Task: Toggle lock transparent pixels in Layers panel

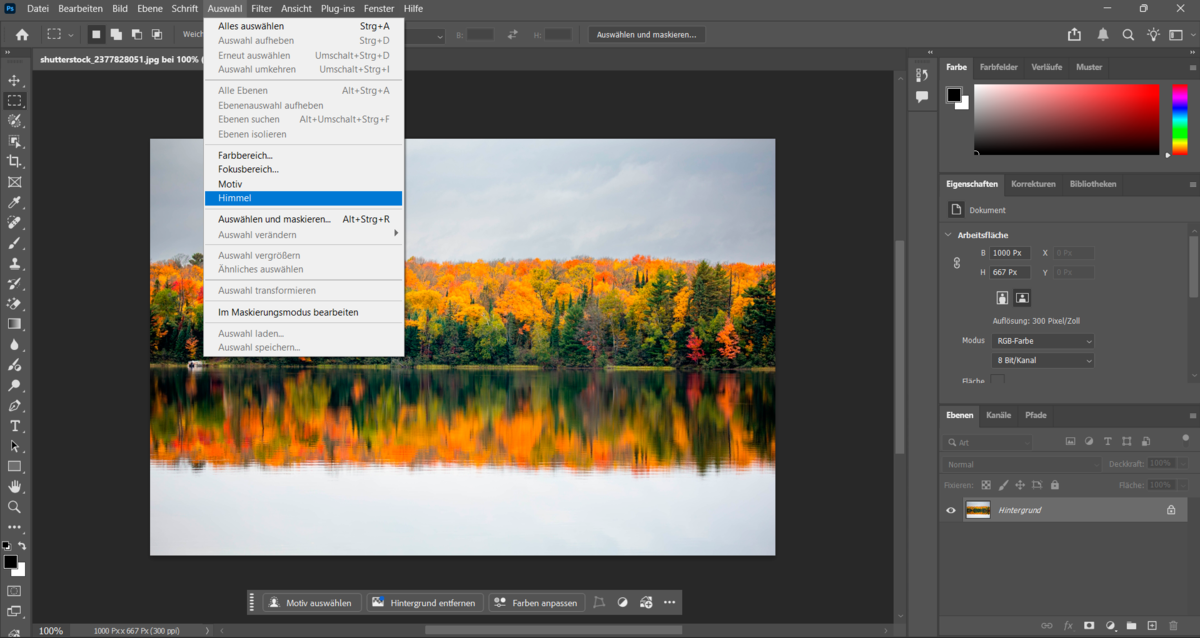Action: coord(986,484)
